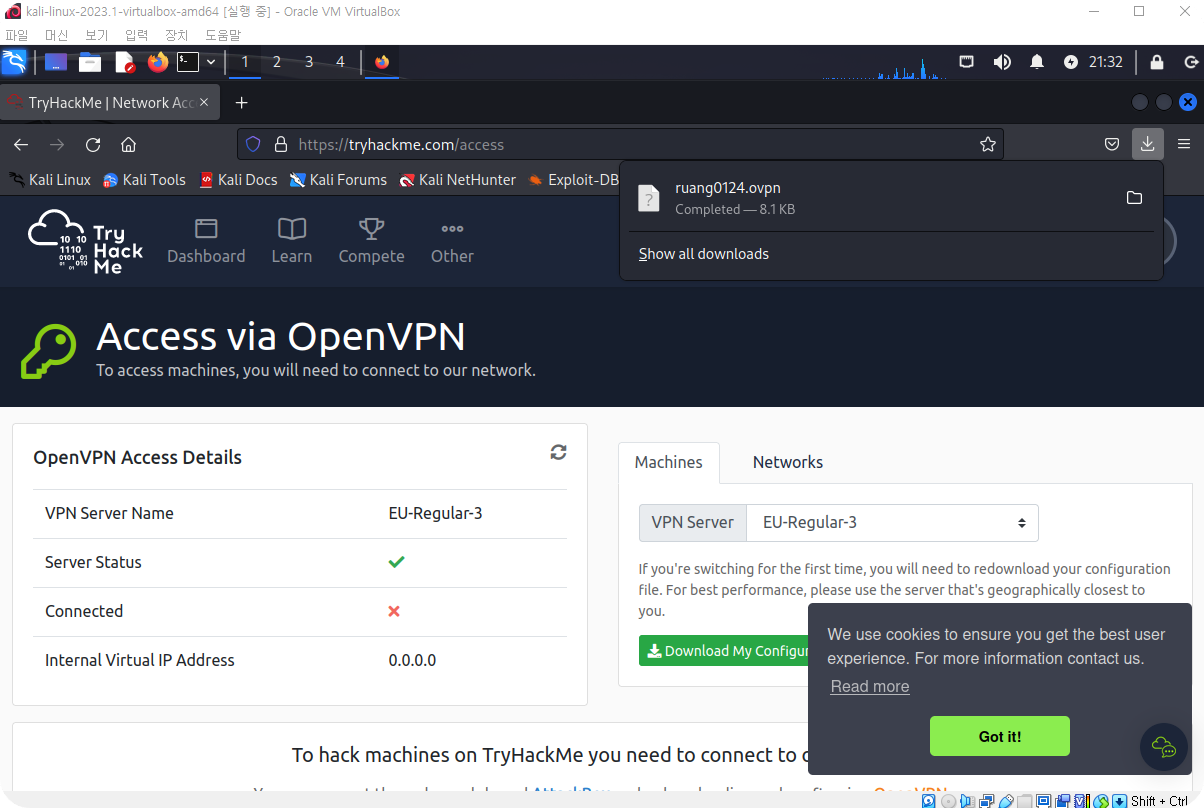Switch to workspace 3
This screenshot has height=808, width=1204.
point(309,62)
